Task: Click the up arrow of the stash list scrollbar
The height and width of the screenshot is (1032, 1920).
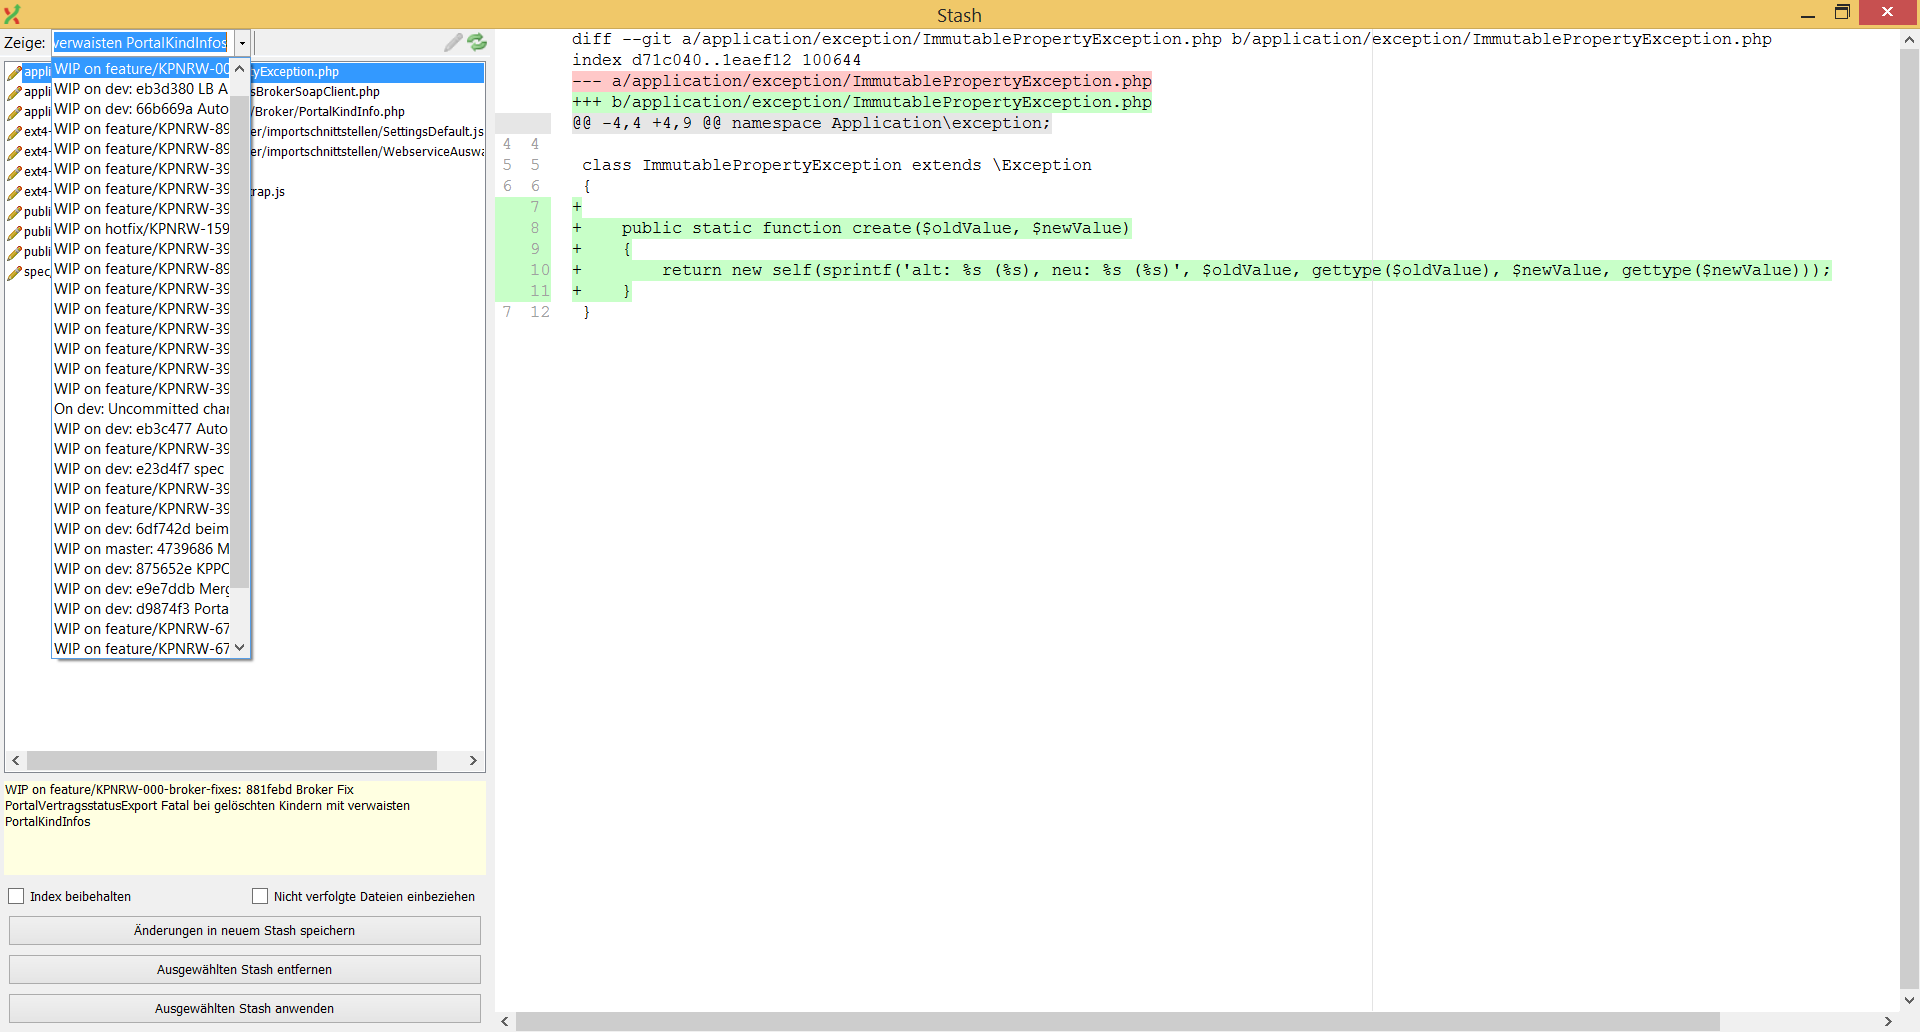Action: coord(239,70)
